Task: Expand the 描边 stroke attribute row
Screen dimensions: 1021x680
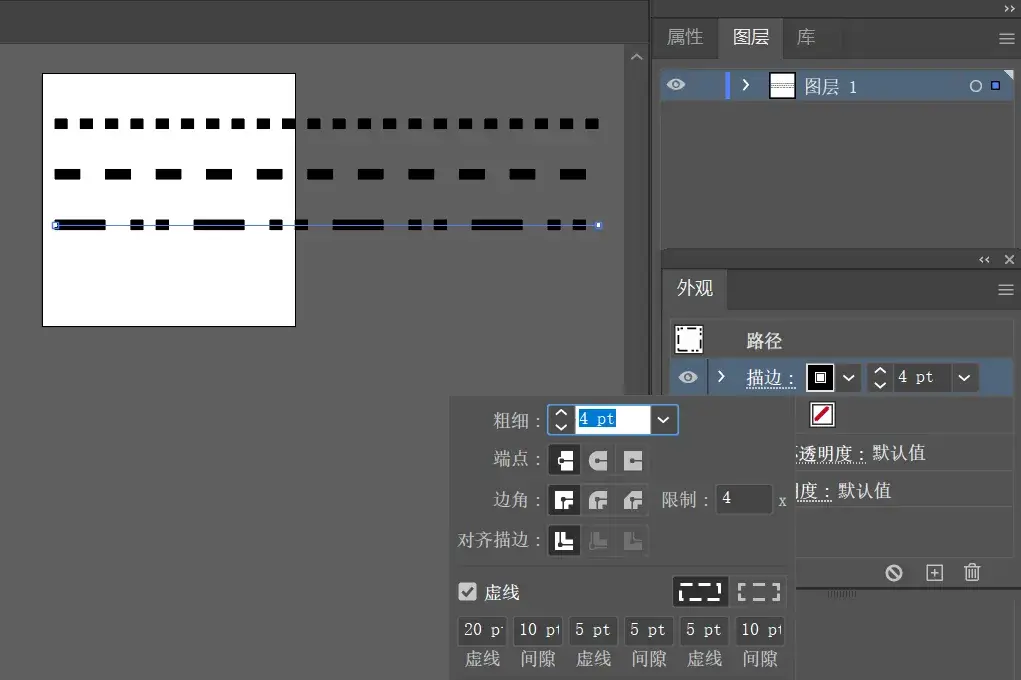Action: tap(721, 376)
